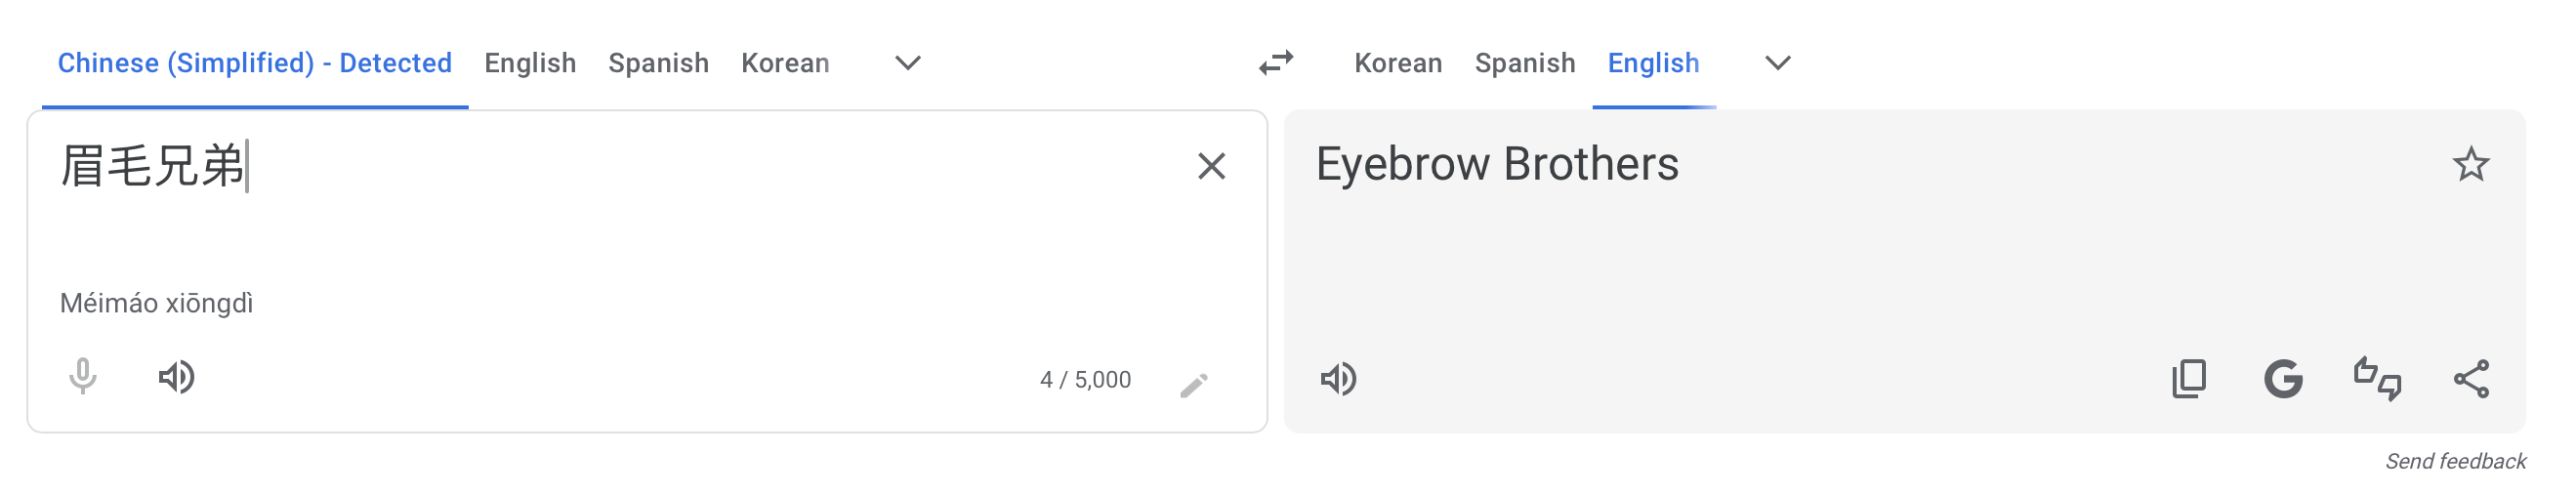Image resolution: width=2576 pixels, height=494 pixels.
Task: Activate microphone voice input
Action: click(x=83, y=377)
